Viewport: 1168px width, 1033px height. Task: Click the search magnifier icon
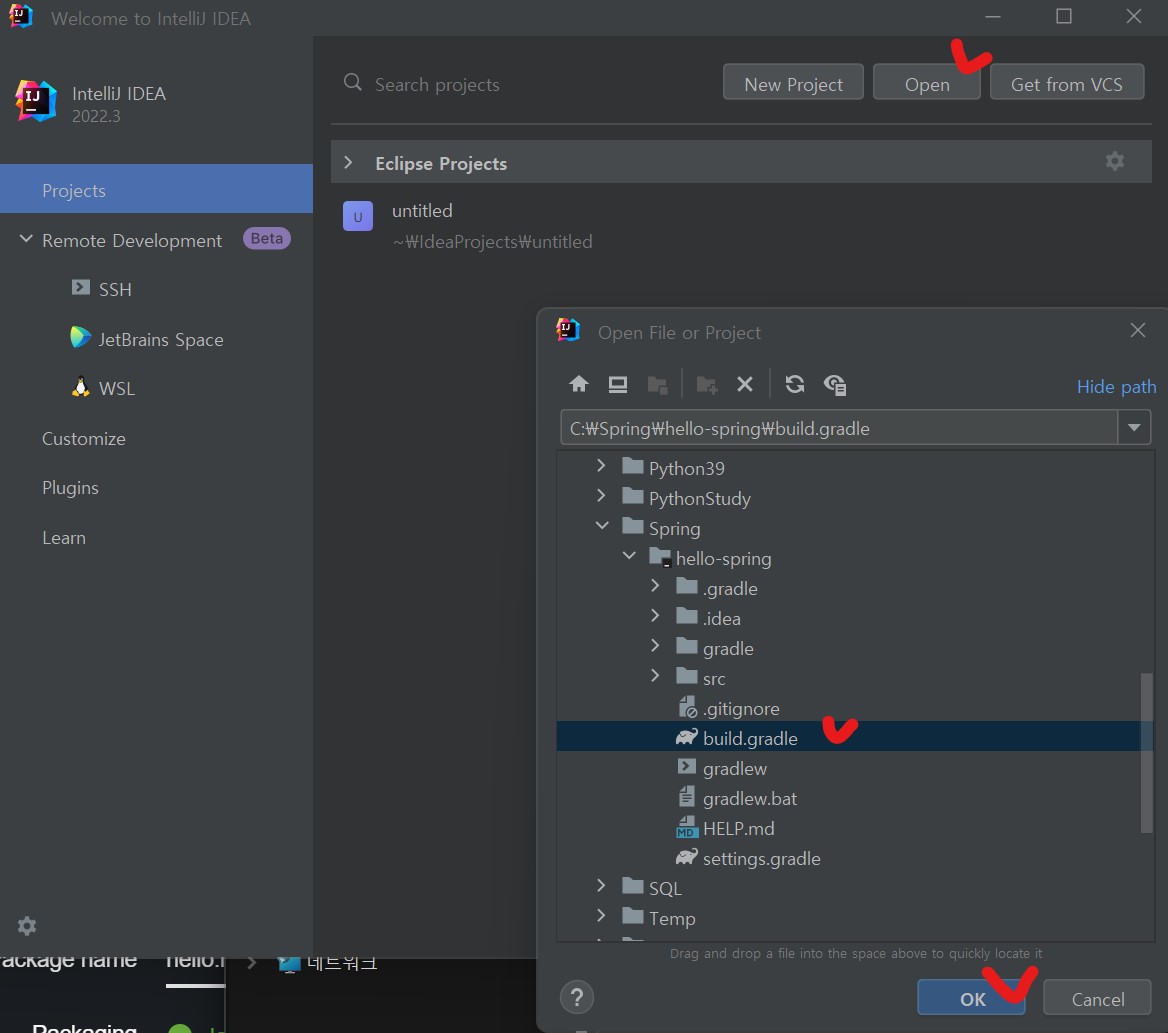coord(353,83)
